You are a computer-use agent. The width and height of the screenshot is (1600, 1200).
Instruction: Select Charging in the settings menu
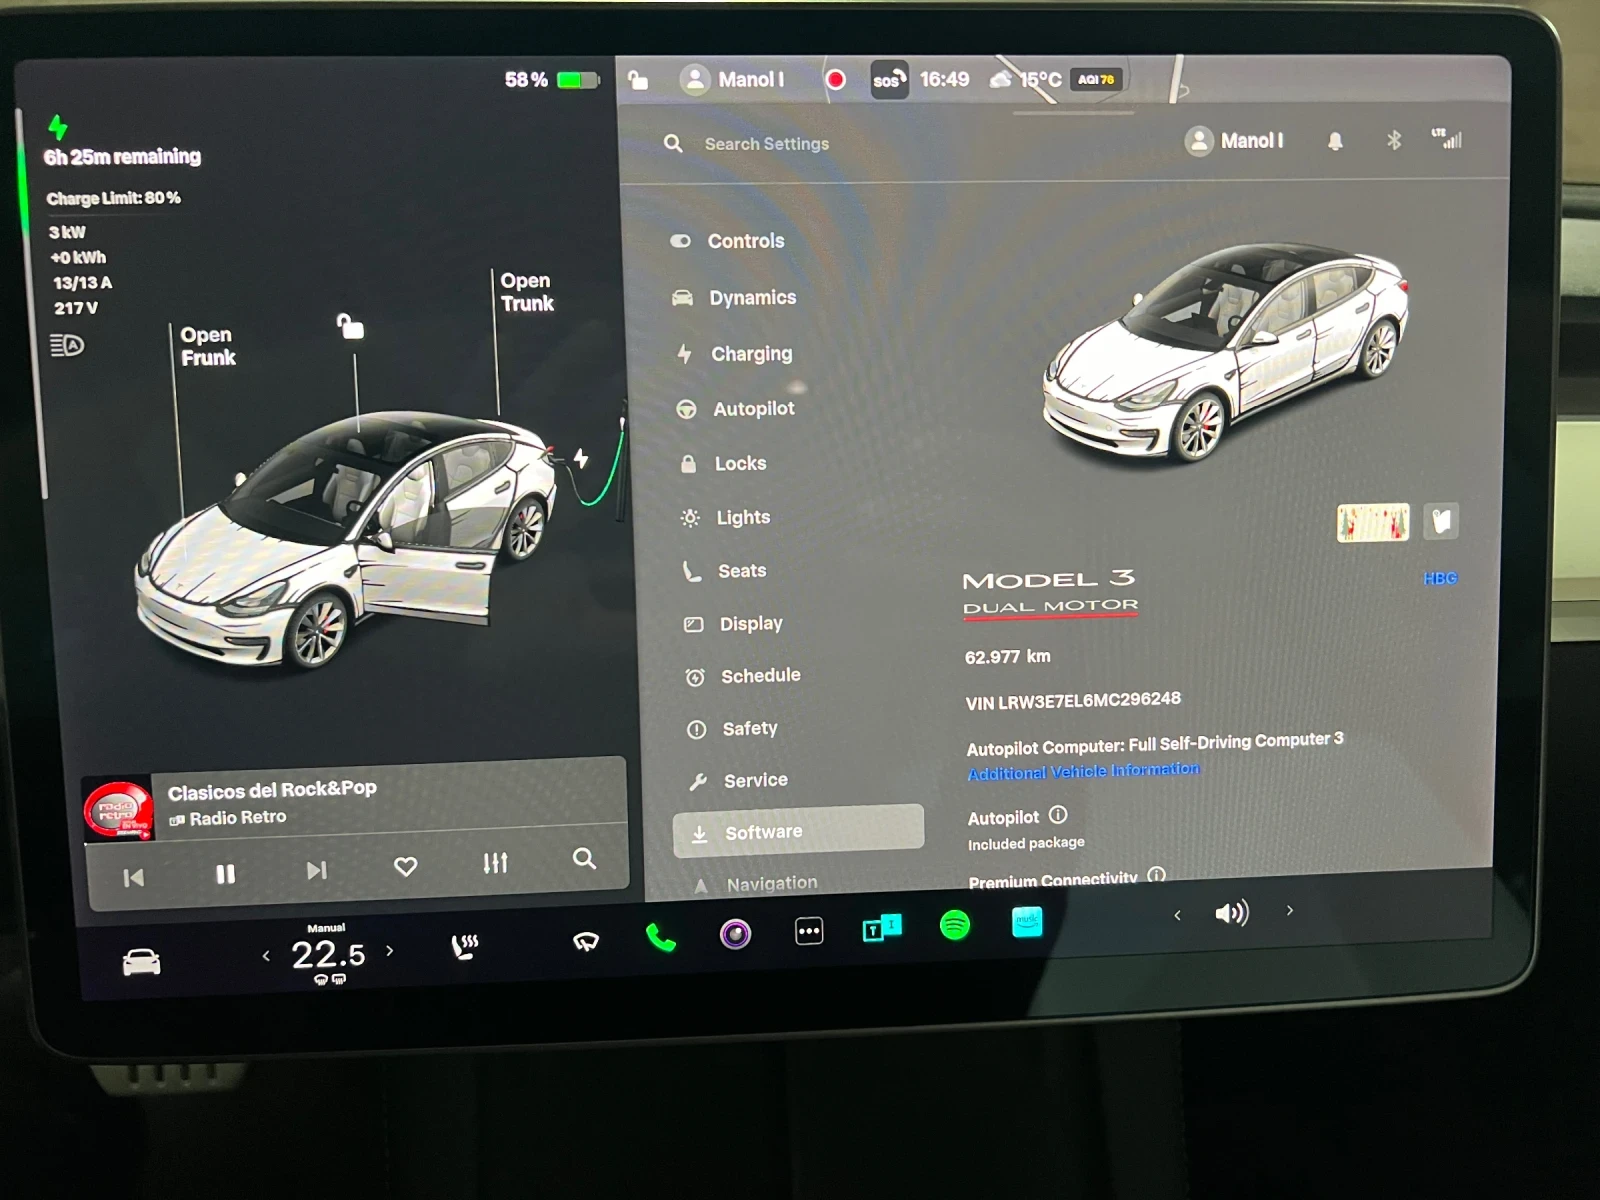click(x=751, y=354)
